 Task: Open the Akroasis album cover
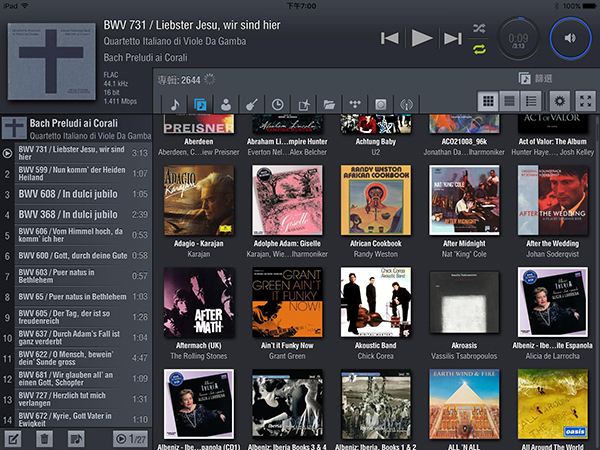464,302
